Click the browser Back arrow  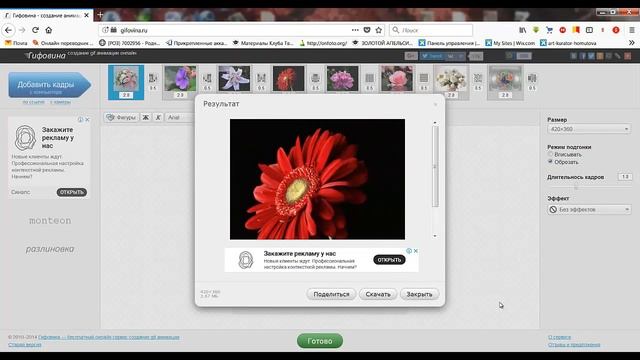[9, 30]
